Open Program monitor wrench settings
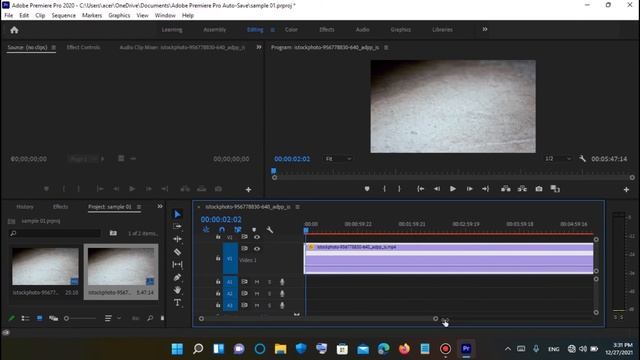Viewport: 640px width, 360px height. click(x=582, y=159)
